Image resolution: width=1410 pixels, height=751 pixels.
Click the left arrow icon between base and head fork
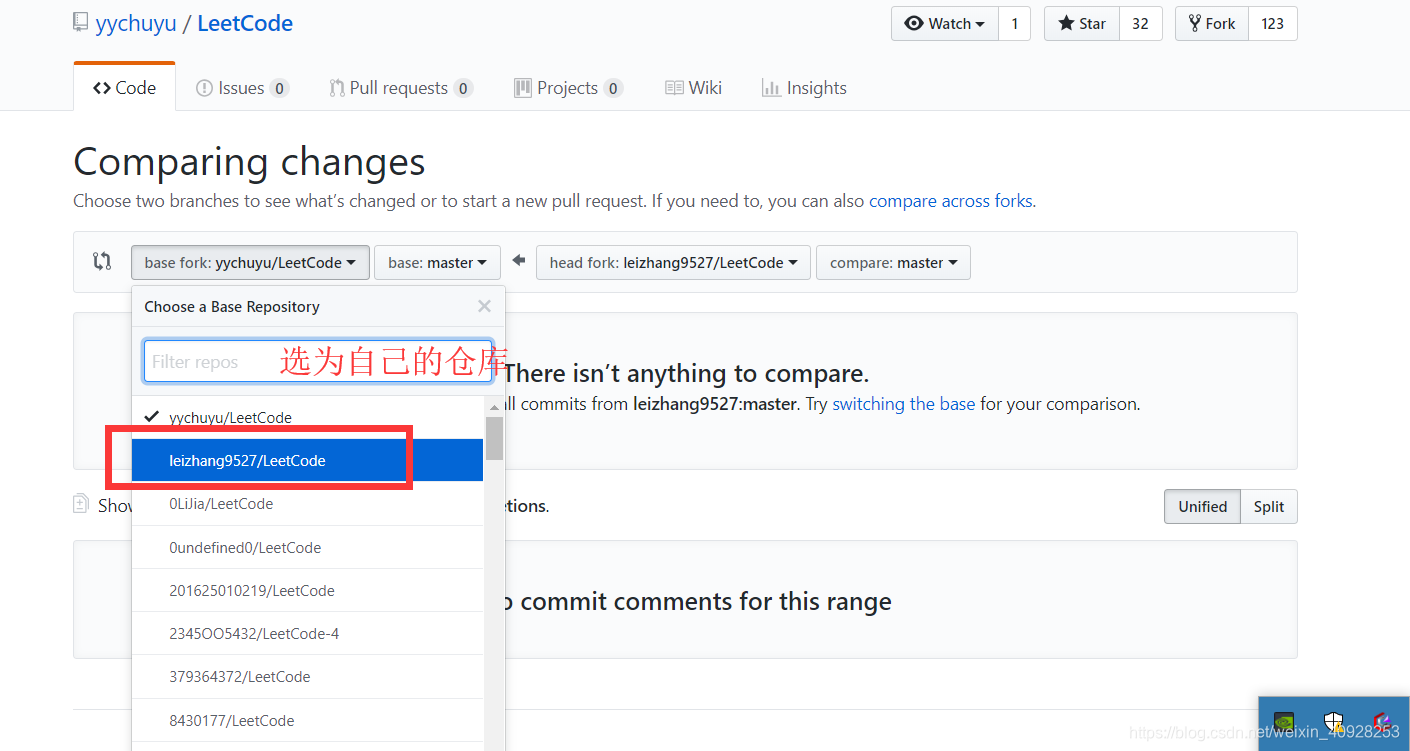tap(518, 261)
